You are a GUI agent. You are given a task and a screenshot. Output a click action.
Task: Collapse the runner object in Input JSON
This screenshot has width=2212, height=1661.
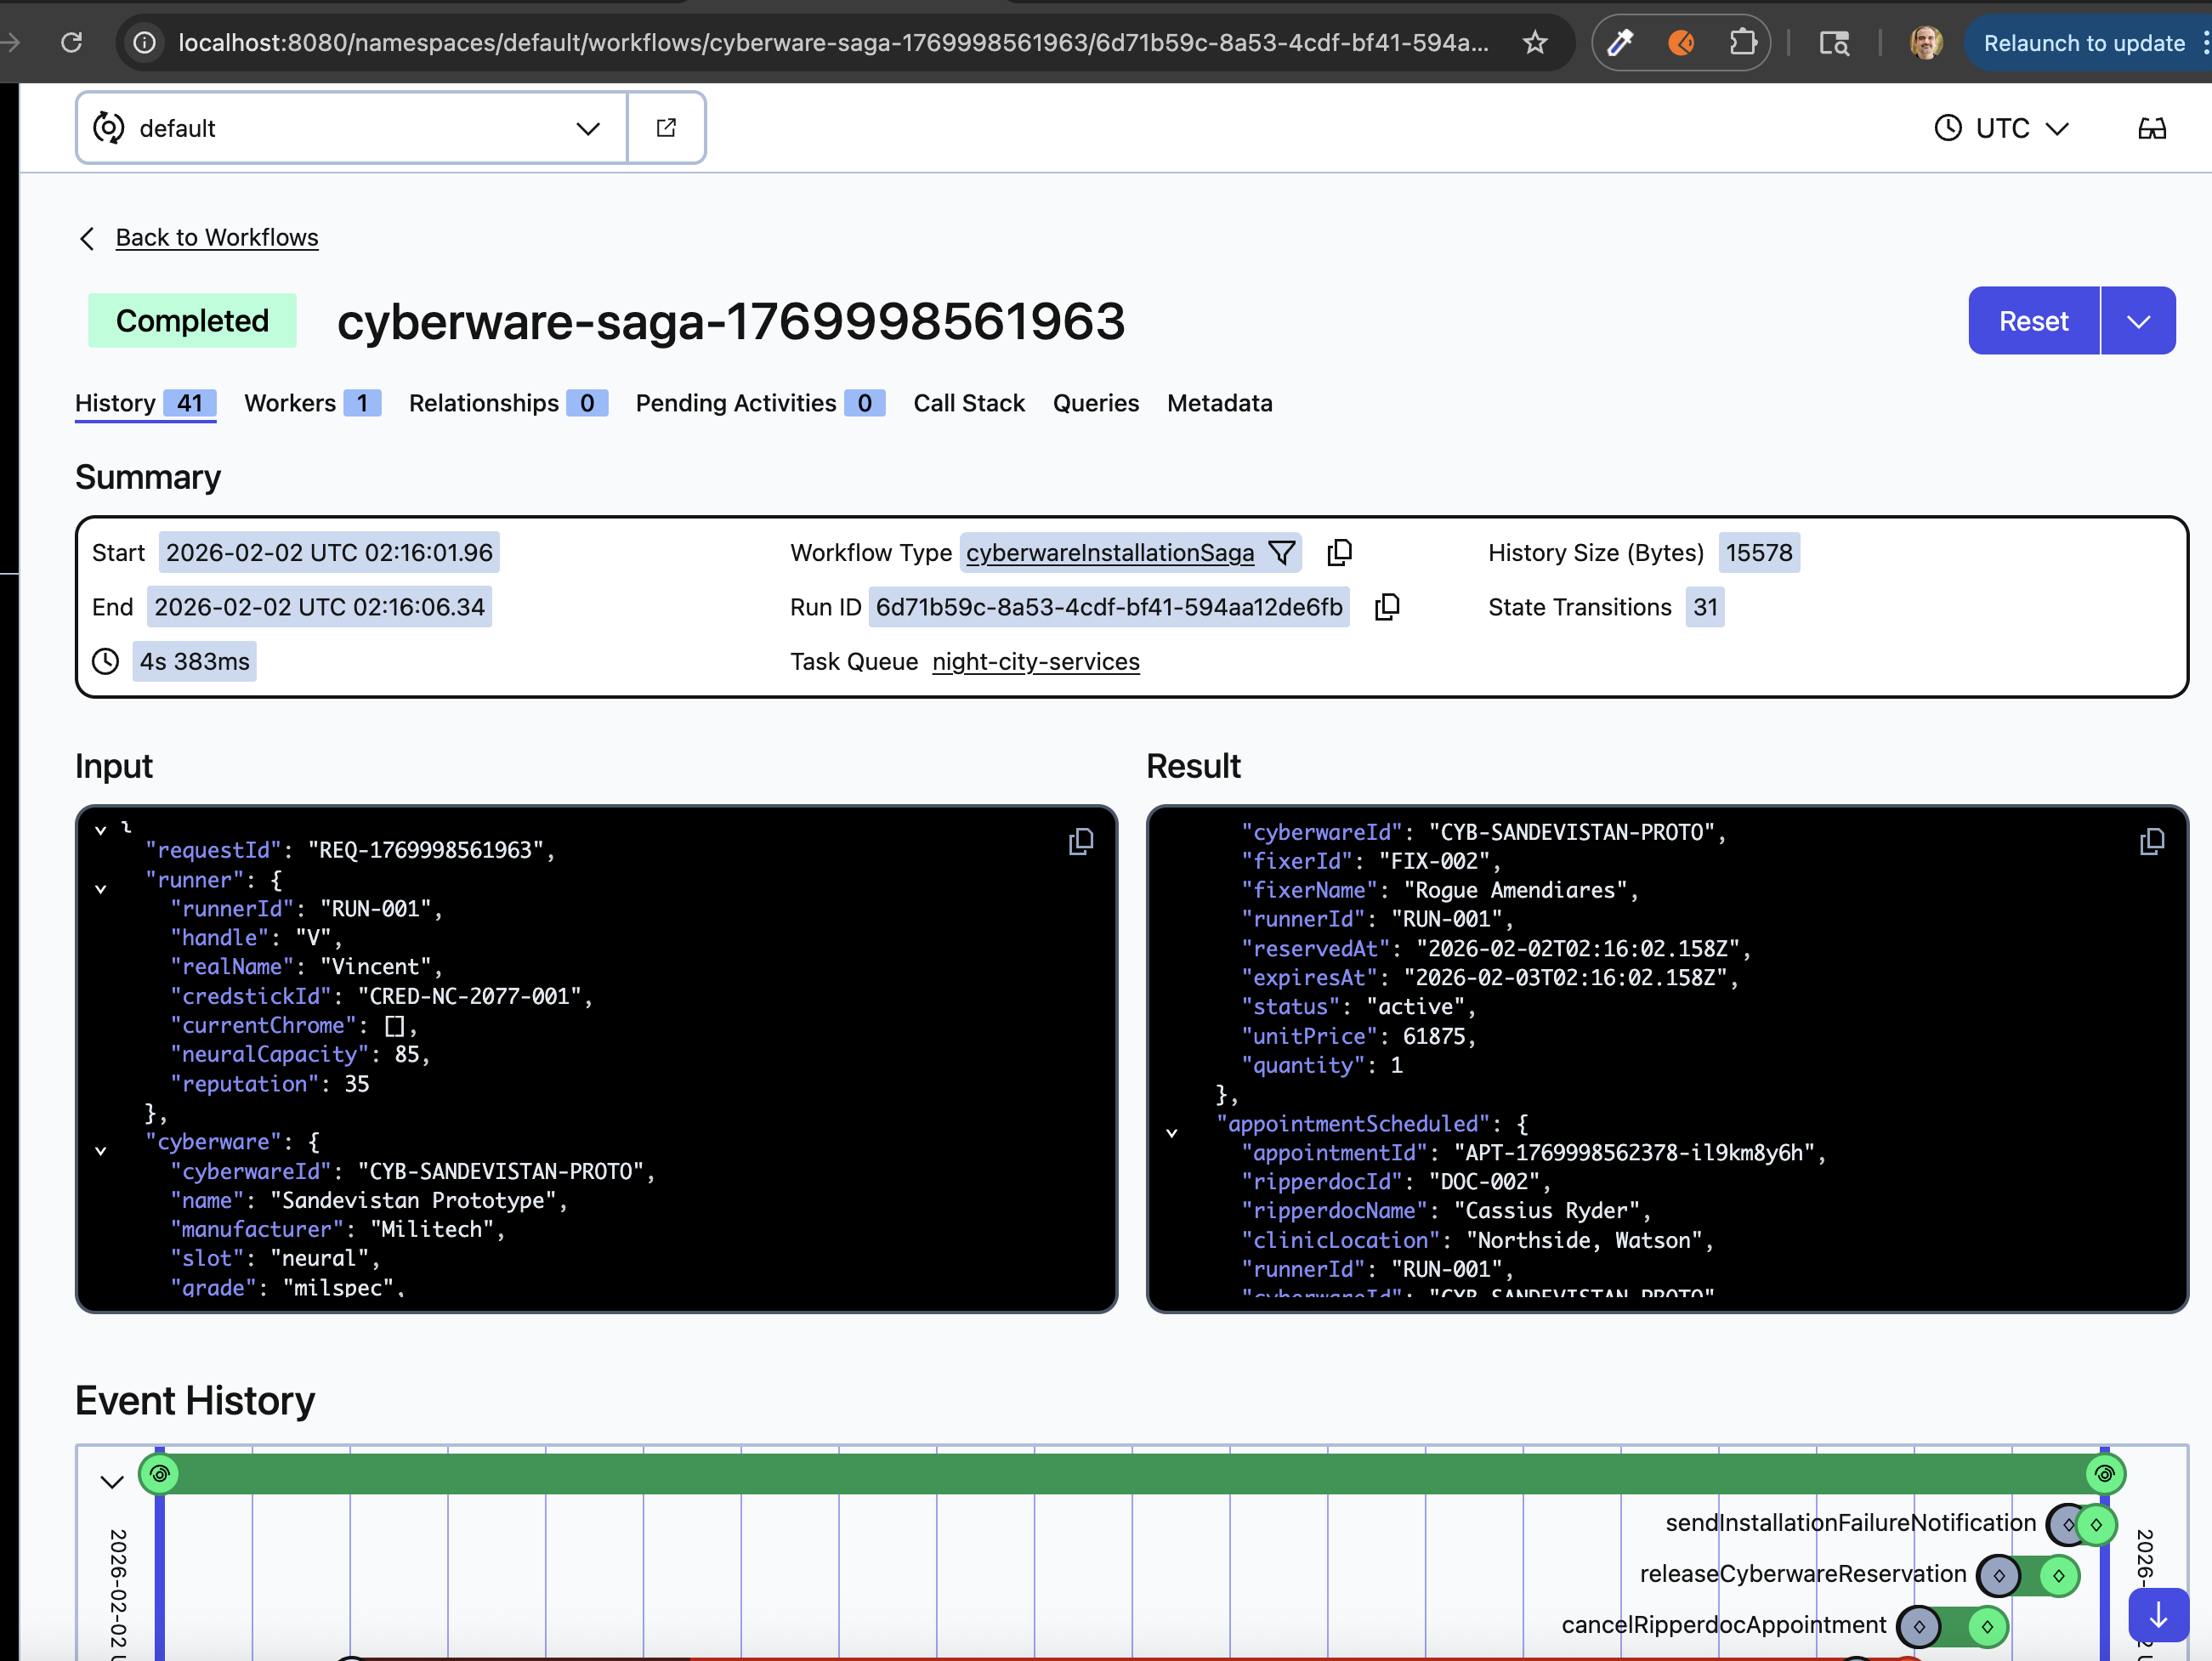(x=99, y=888)
